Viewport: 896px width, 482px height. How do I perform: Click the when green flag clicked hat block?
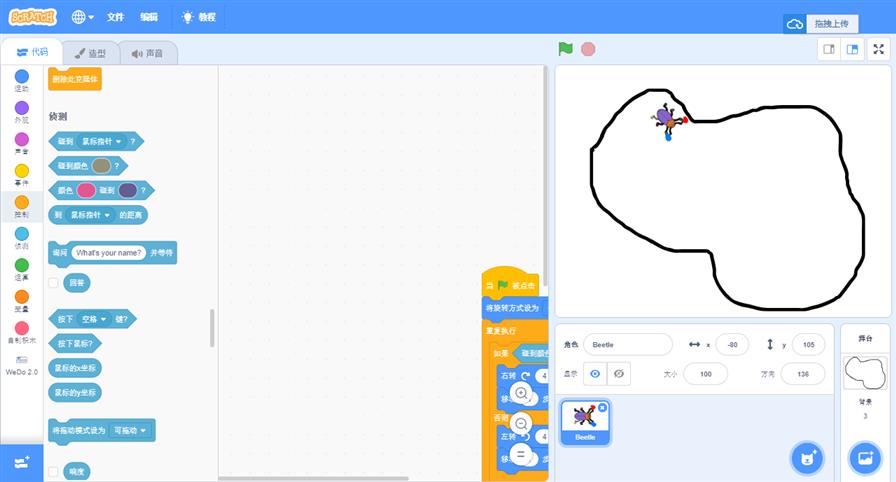point(510,283)
